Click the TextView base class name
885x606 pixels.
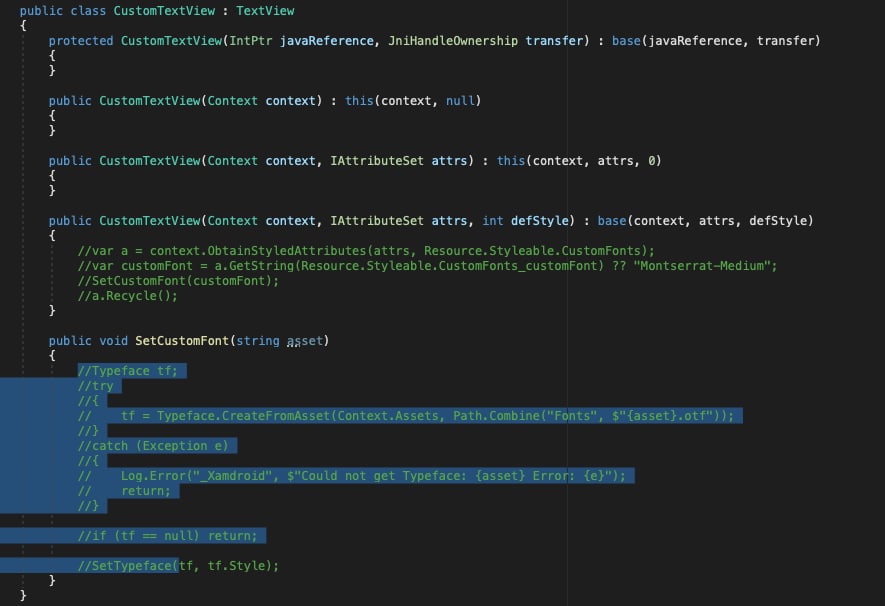(x=265, y=11)
